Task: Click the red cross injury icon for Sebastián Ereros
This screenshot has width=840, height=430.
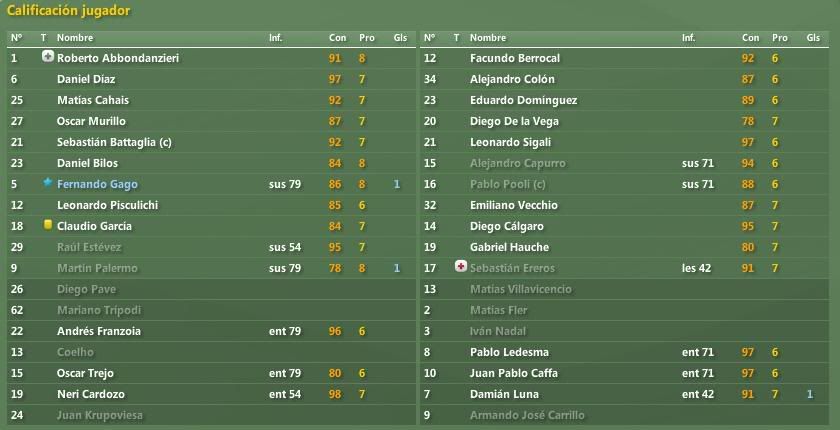Action: pyautogui.click(x=461, y=267)
